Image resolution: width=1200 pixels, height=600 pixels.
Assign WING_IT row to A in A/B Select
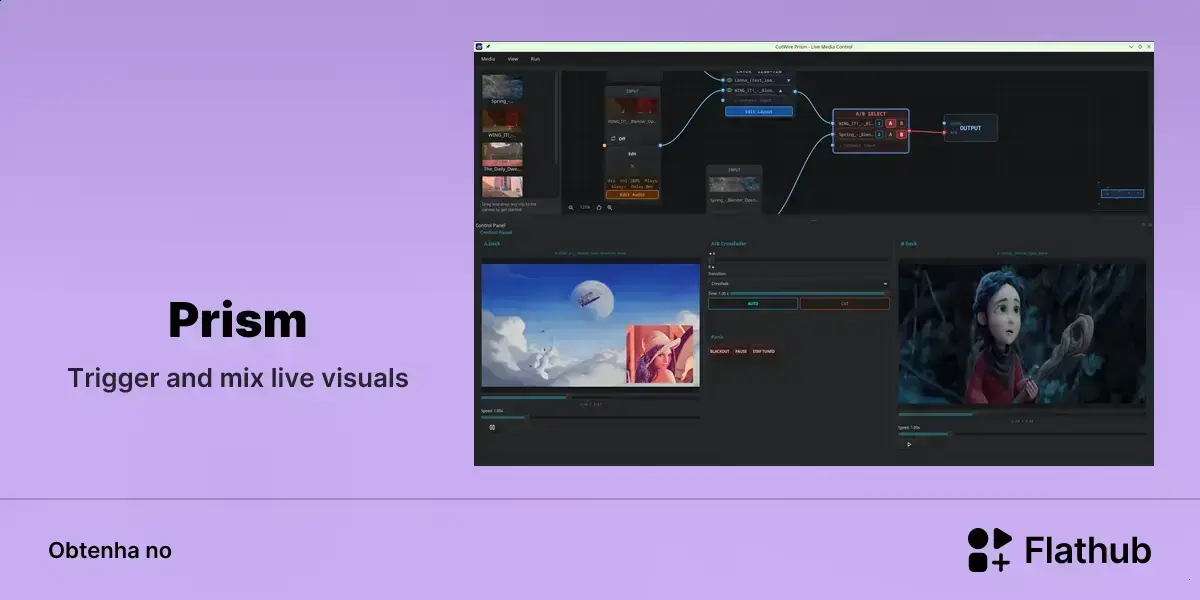890,124
